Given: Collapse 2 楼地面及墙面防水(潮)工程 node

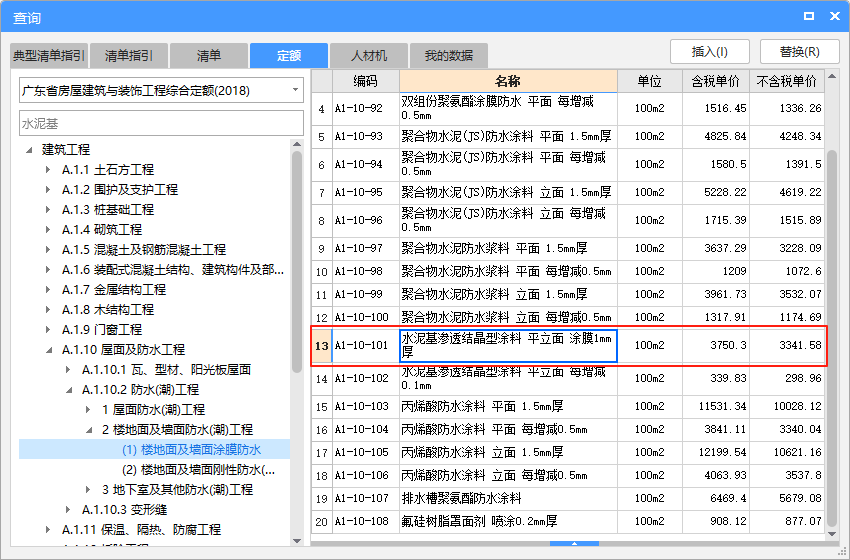Looking at the screenshot, I should coord(89,430).
